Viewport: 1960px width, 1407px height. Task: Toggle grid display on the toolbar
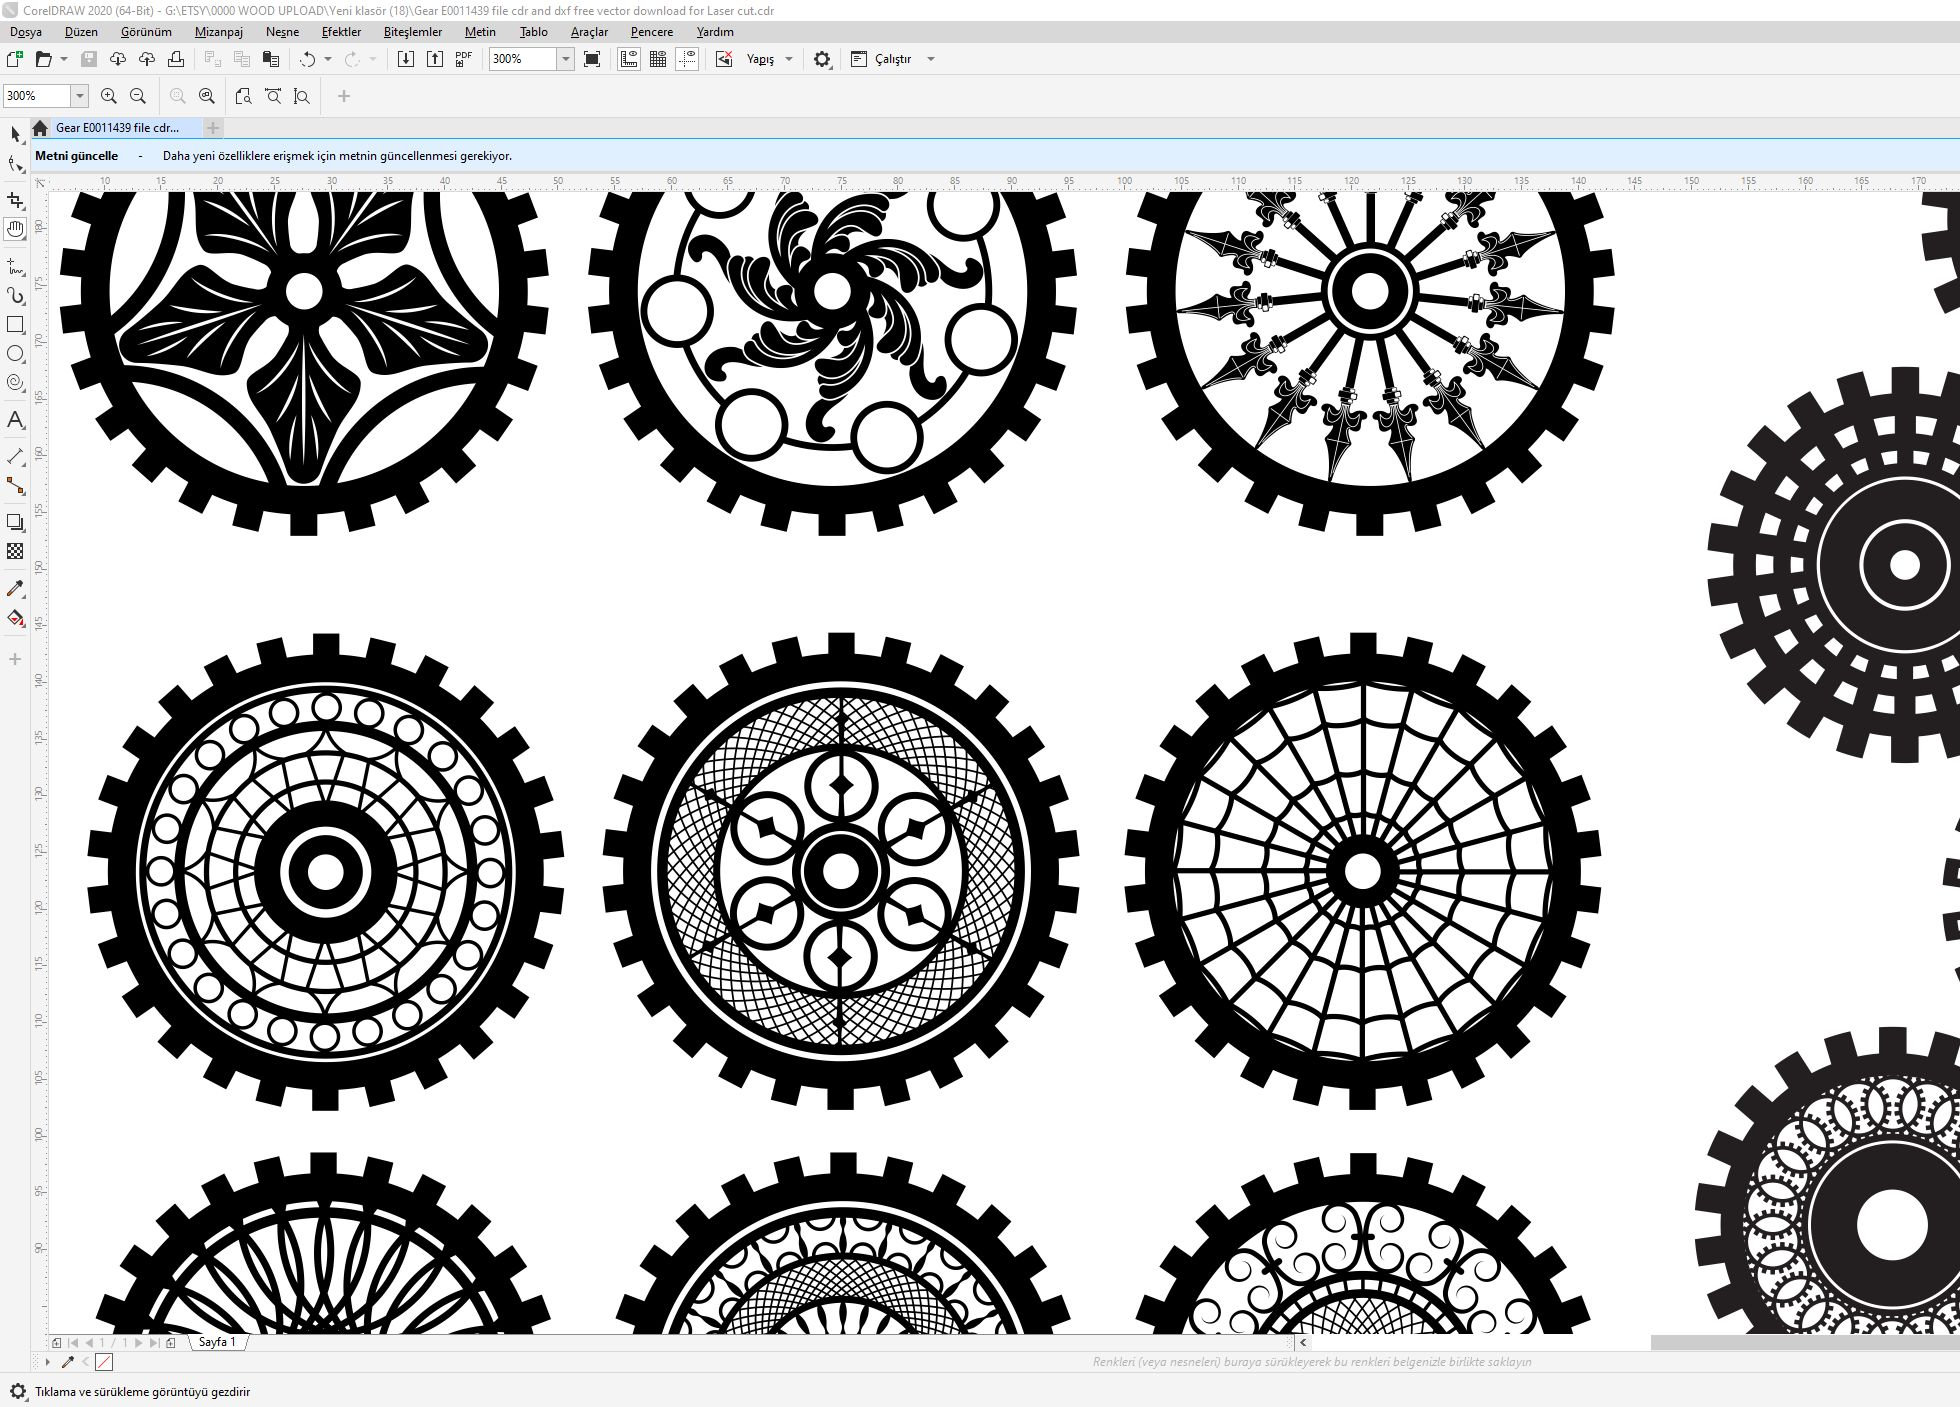[x=657, y=59]
